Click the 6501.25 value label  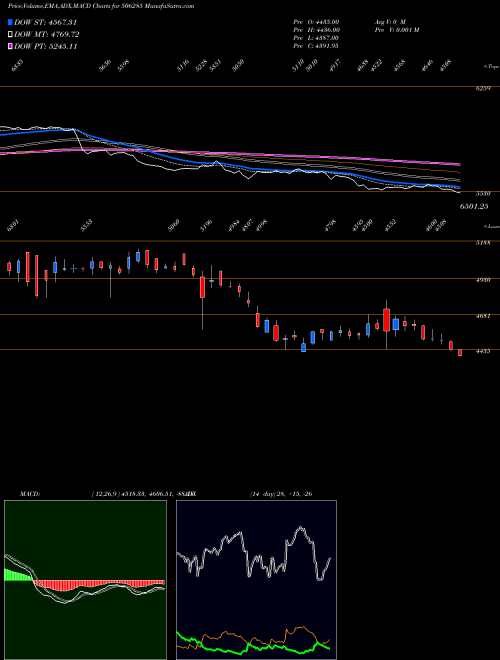coord(474,206)
